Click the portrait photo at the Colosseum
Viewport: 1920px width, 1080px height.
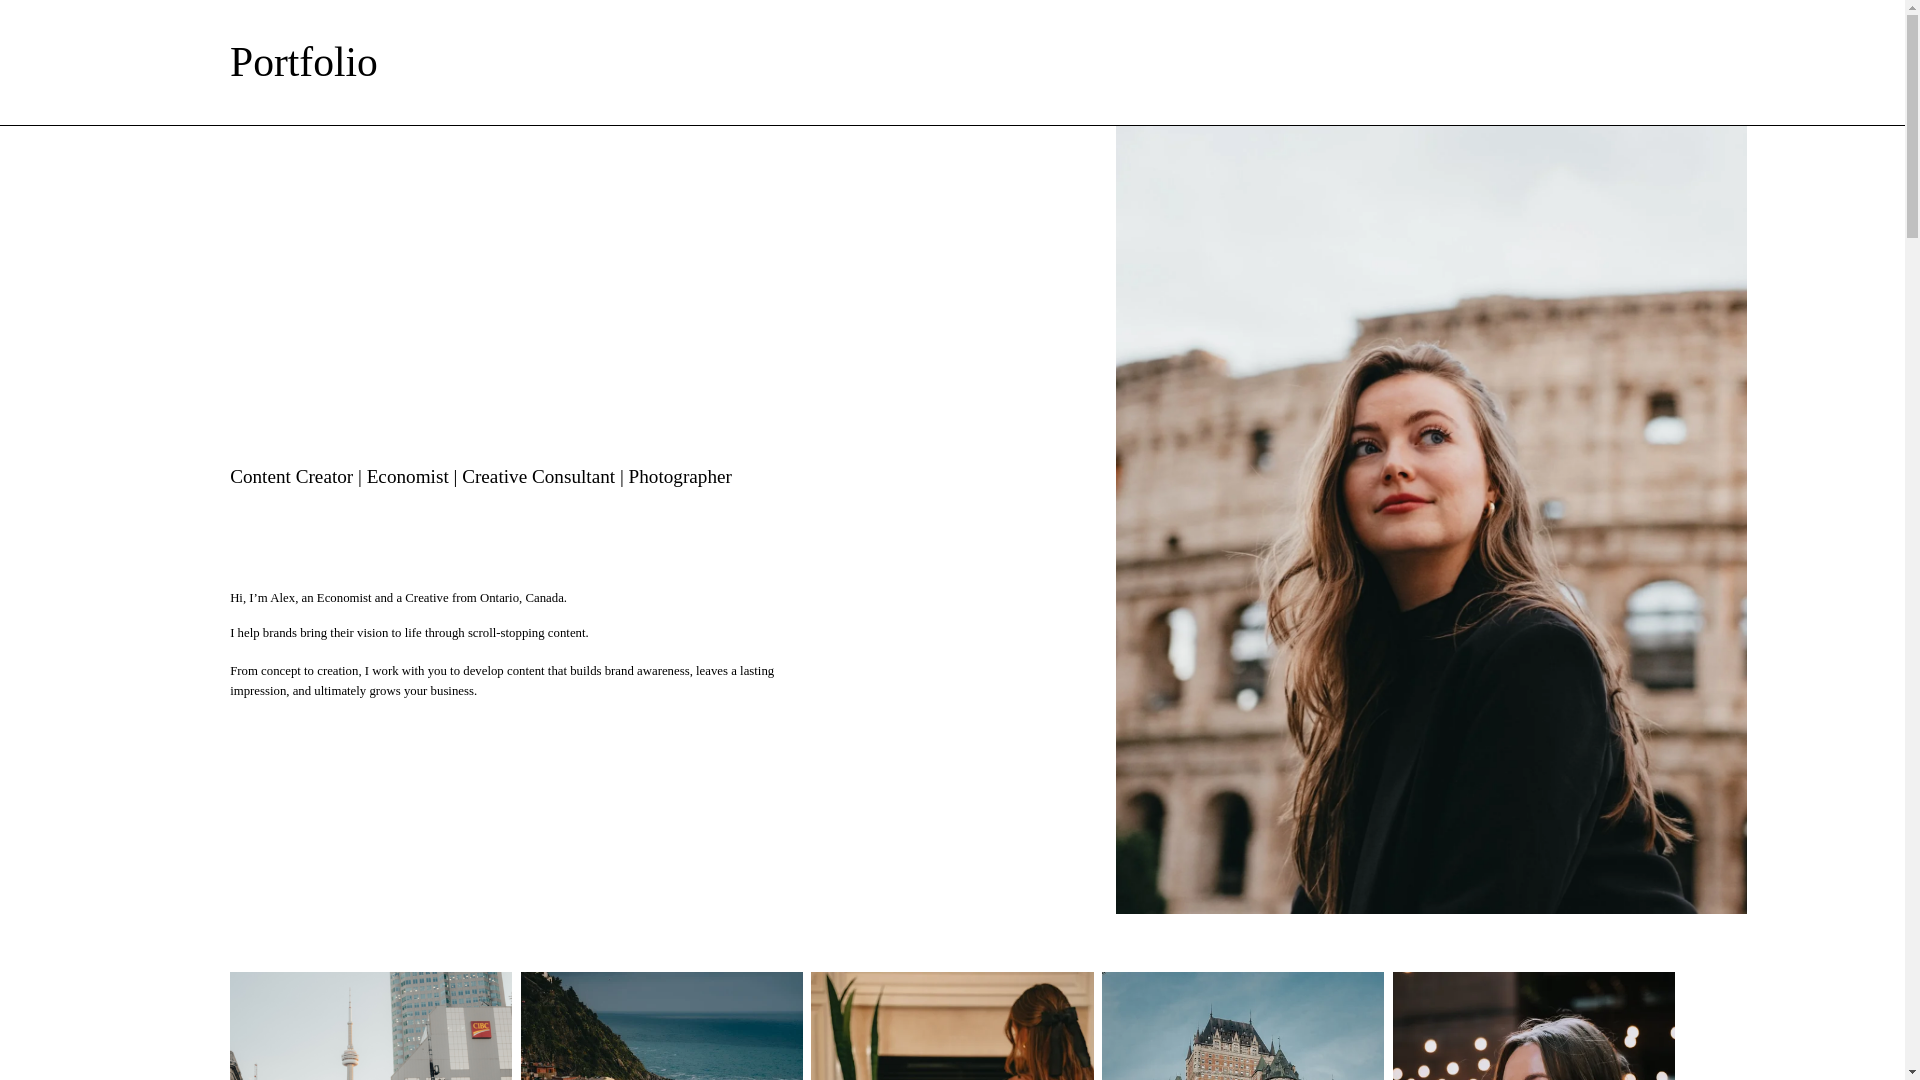tap(1431, 519)
